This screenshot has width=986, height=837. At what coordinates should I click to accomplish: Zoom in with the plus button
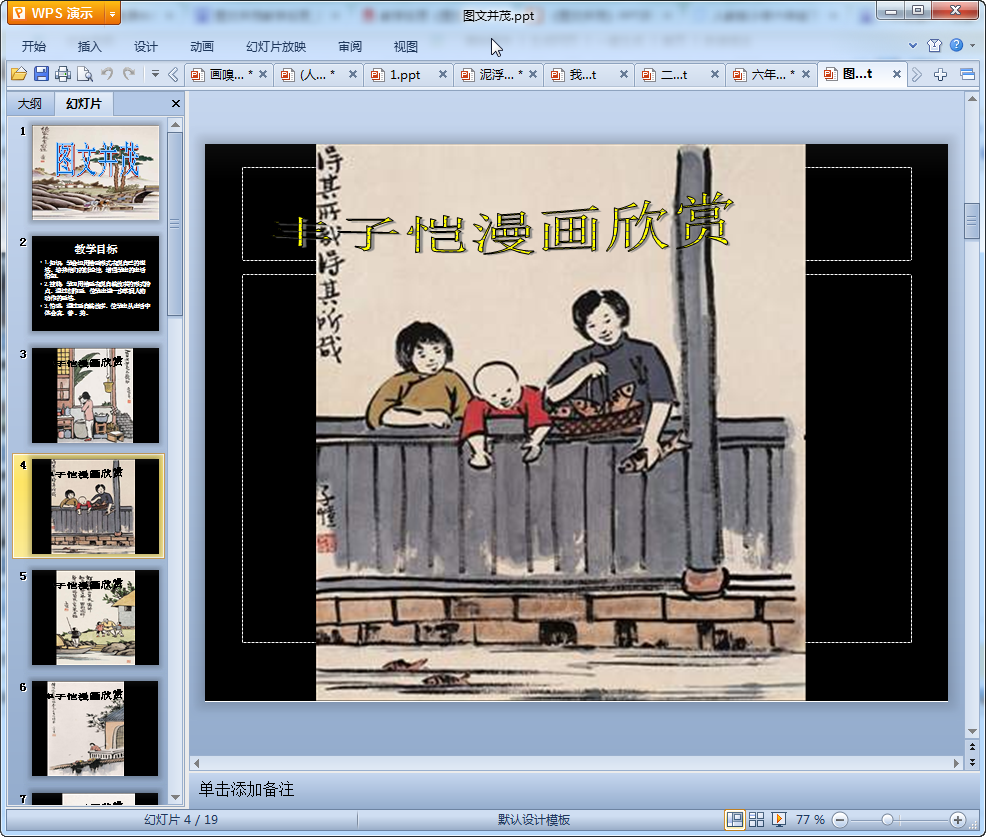point(958,820)
